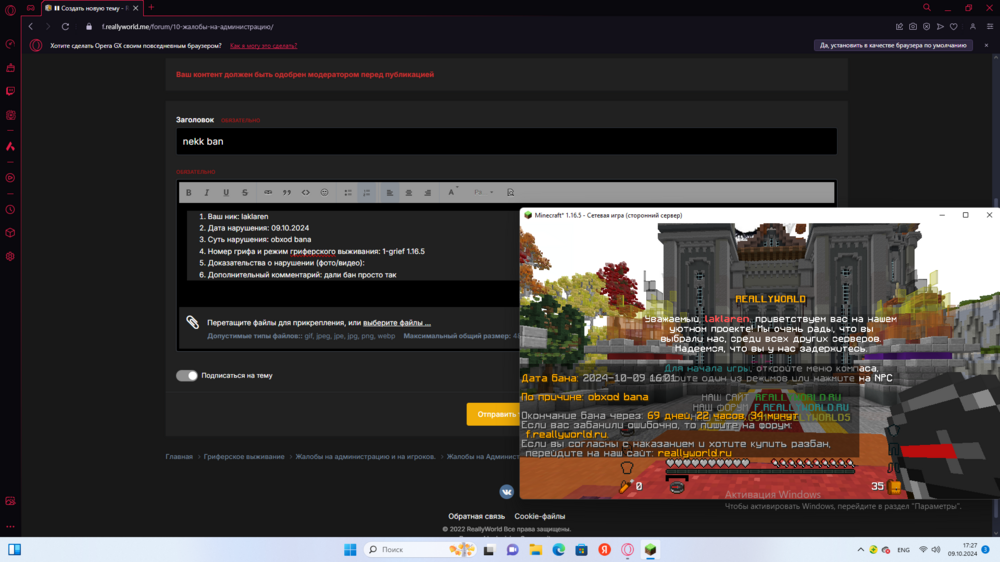Apply strikethrough formatting in the editor

pyautogui.click(x=245, y=192)
